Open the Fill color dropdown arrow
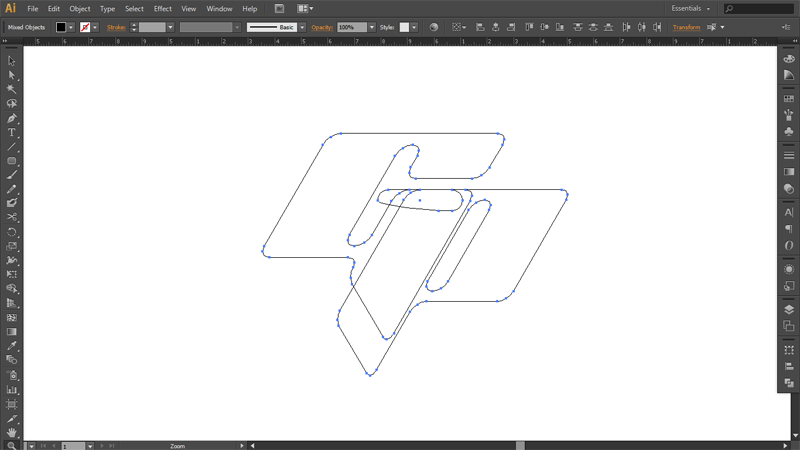 tap(71, 28)
